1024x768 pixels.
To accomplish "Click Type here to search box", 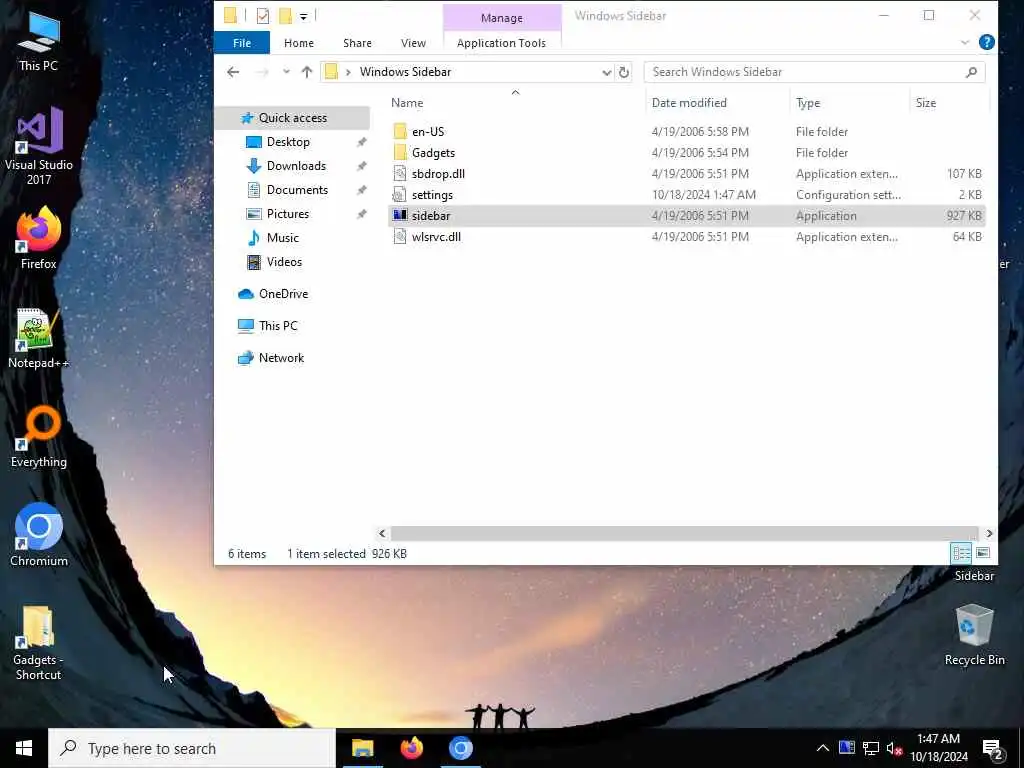I will coord(192,748).
